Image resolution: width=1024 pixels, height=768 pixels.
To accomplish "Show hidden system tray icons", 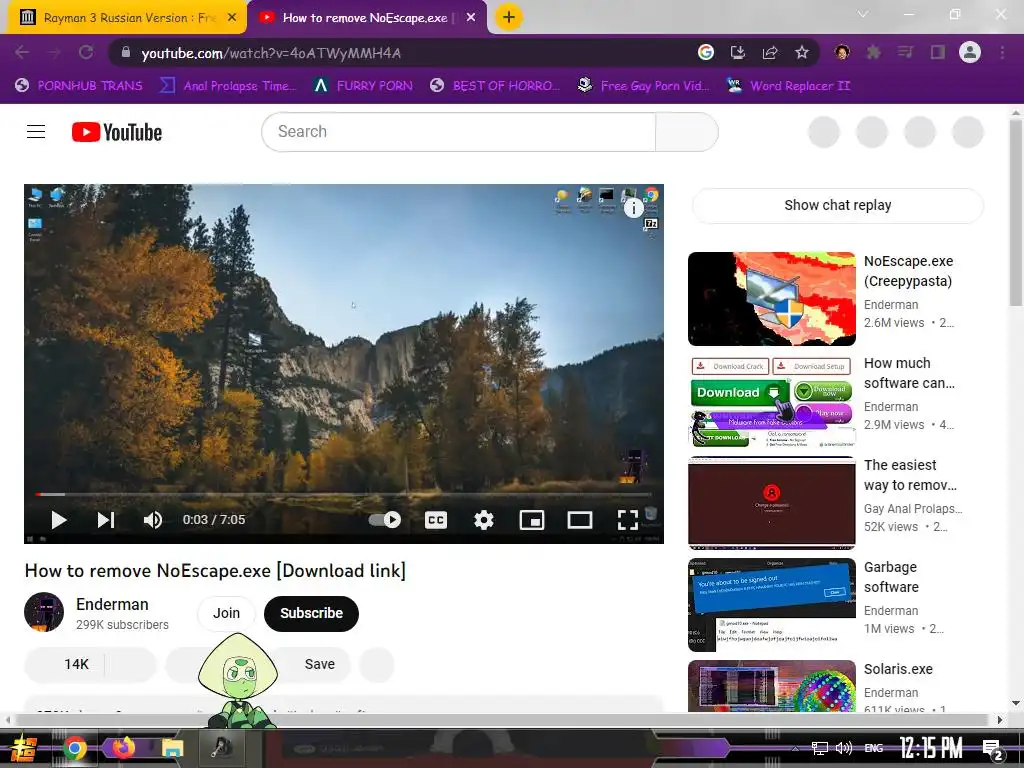I will [x=795, y=748].
